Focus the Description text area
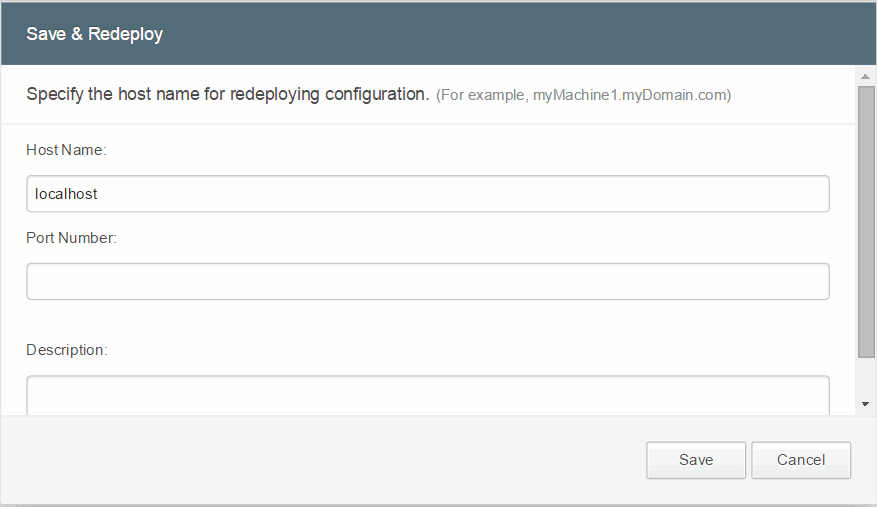 (x=428, y=395)
